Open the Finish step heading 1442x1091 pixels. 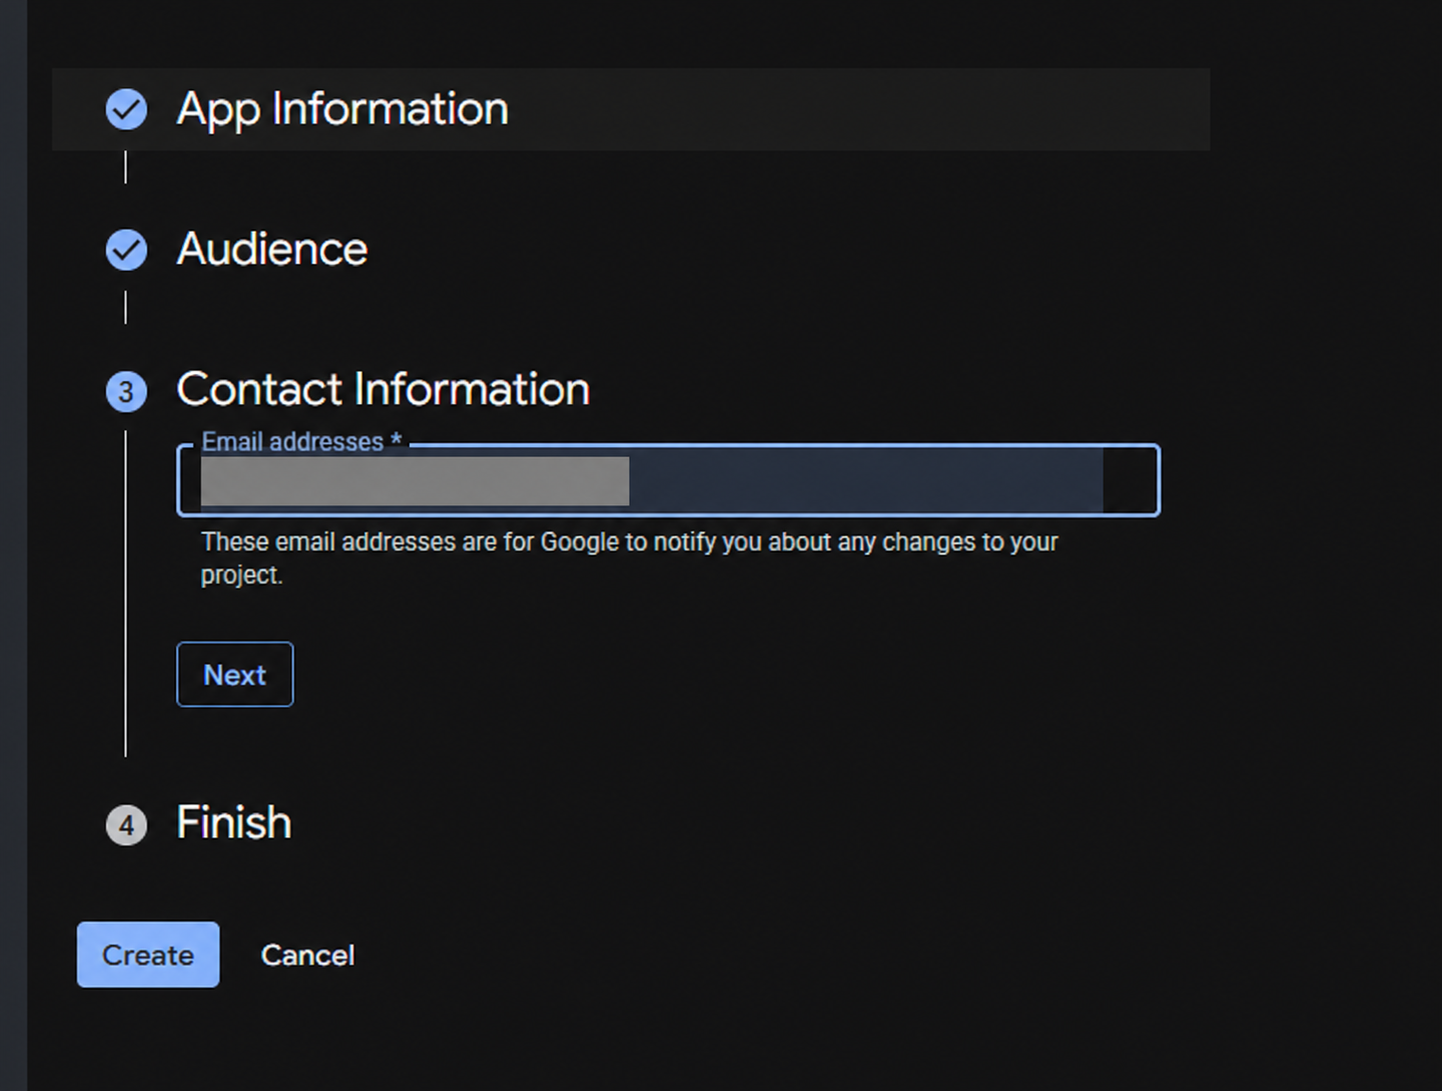[x=234, y=823]
